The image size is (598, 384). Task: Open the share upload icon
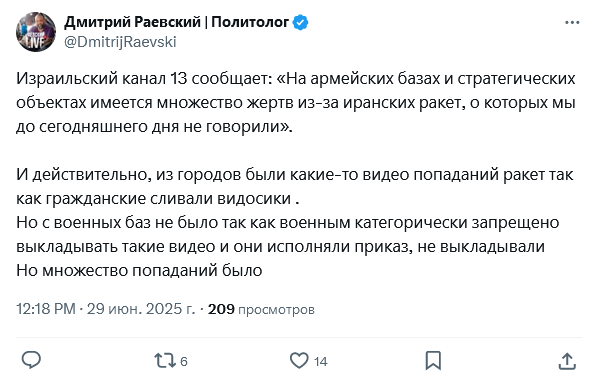pyautogui.click(x=567, y=361)
